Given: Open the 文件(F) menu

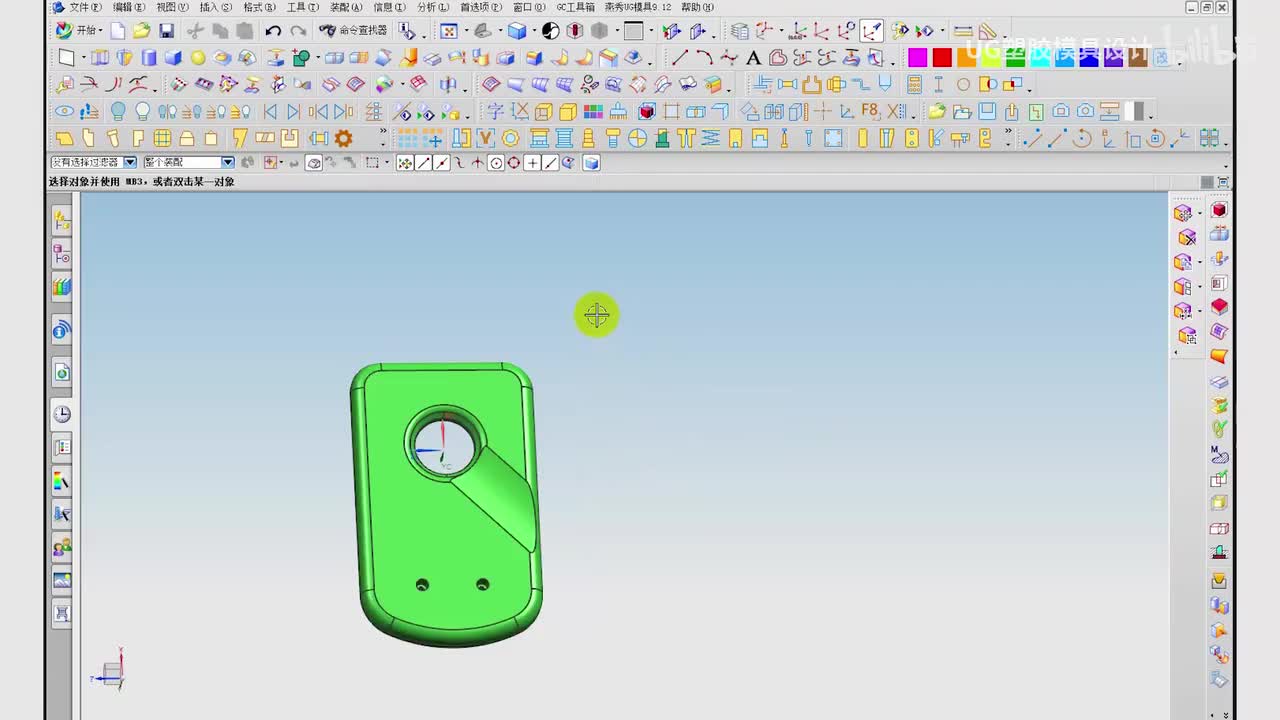Looking at the screenshot, I should (x=85, y=7).
